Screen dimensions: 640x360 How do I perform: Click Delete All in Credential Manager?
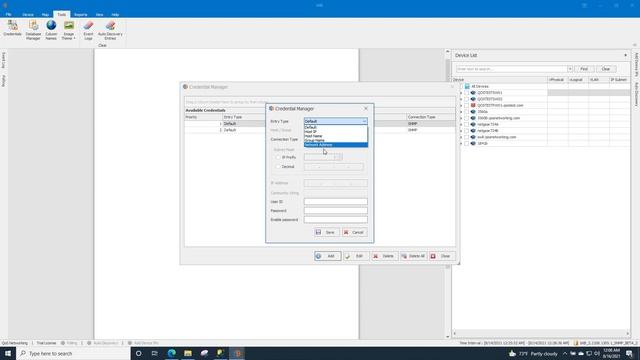click(x=413, y=256)
